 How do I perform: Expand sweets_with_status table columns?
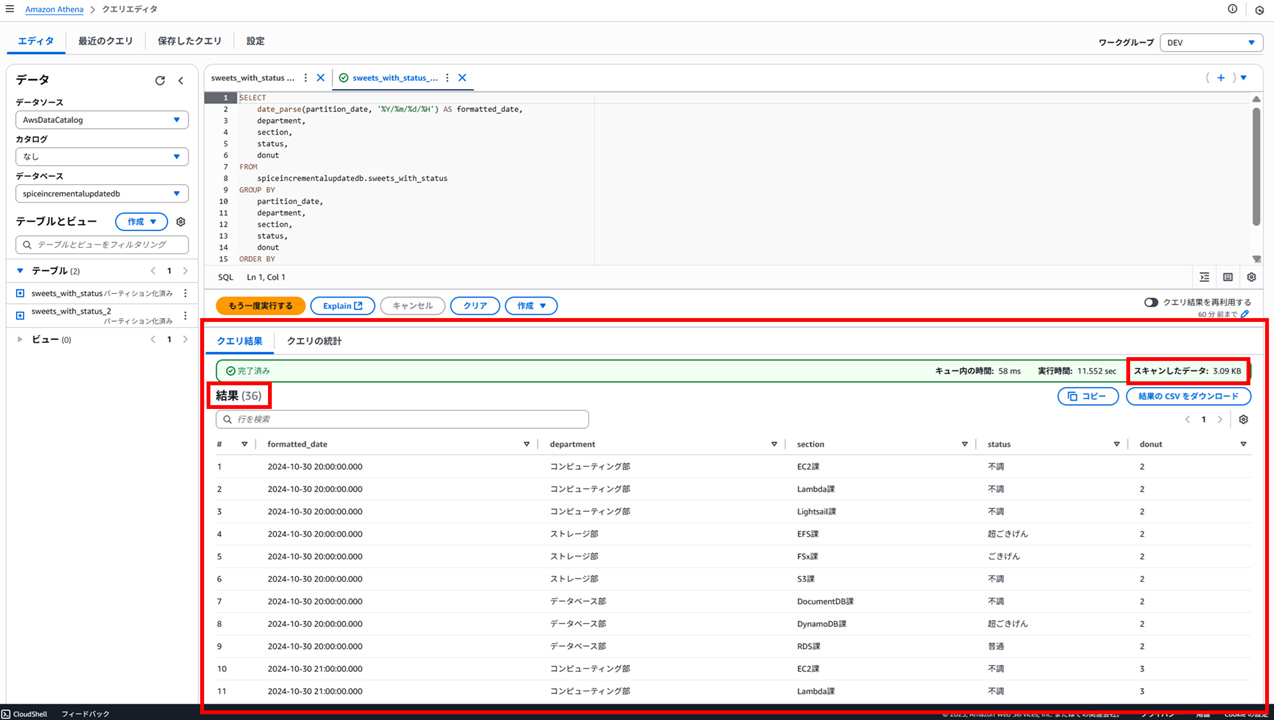[x=20, y=293]
